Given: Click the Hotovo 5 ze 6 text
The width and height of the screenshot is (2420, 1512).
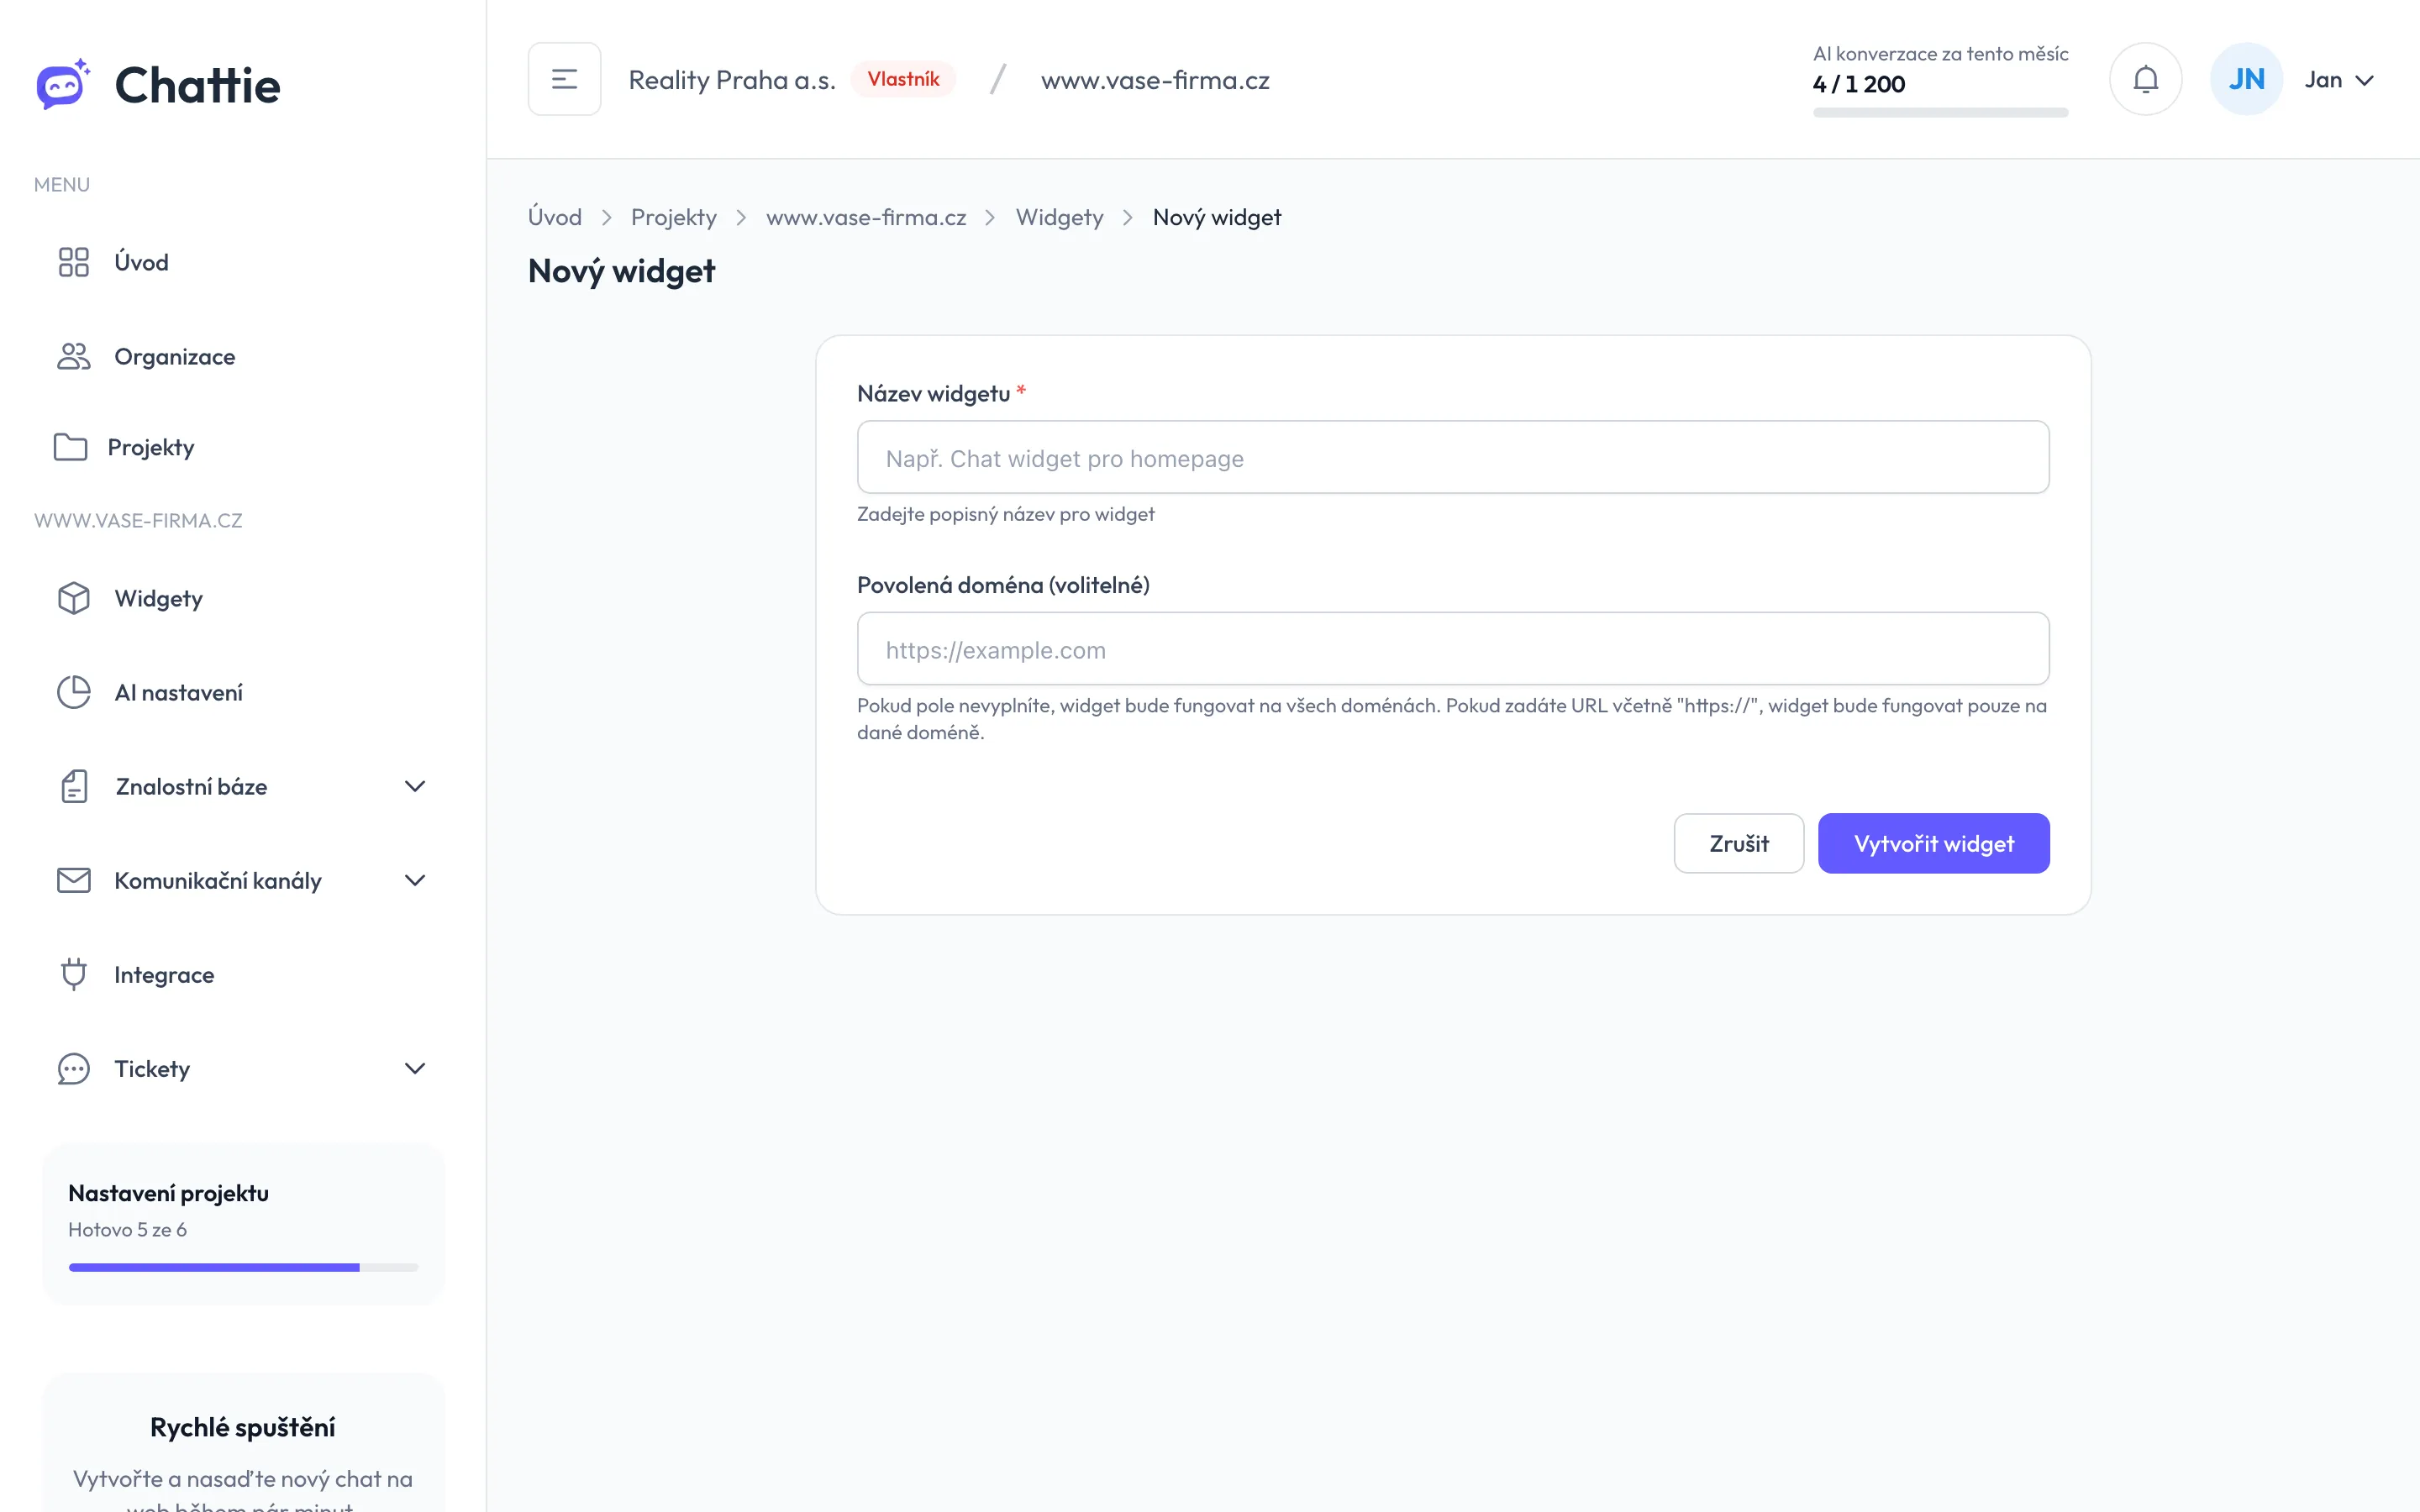Looking at the screenshot, I should coord(127,1229).
